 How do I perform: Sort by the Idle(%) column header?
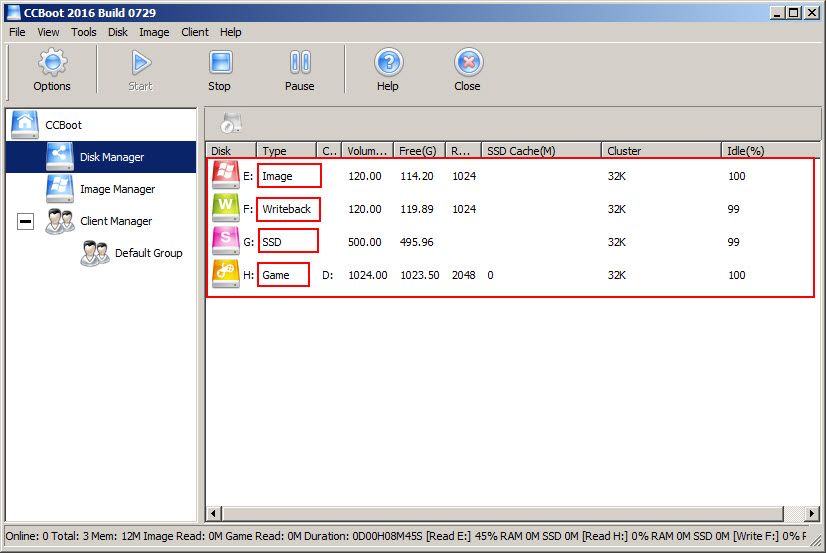point(770,151)
